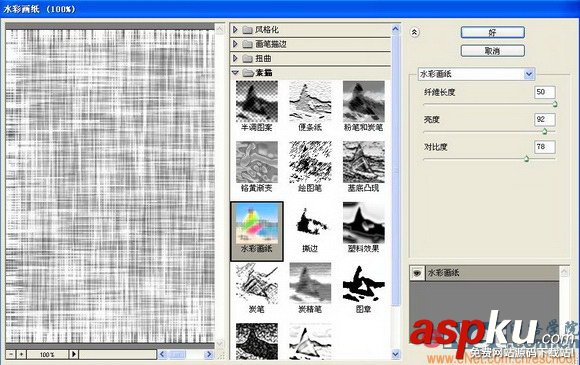Image resolution: width=580 pixels, height=365 pixels.
Task: Collapse the filter thumbnail panel with the double-chevron button
Action: (x=414, y=33)
